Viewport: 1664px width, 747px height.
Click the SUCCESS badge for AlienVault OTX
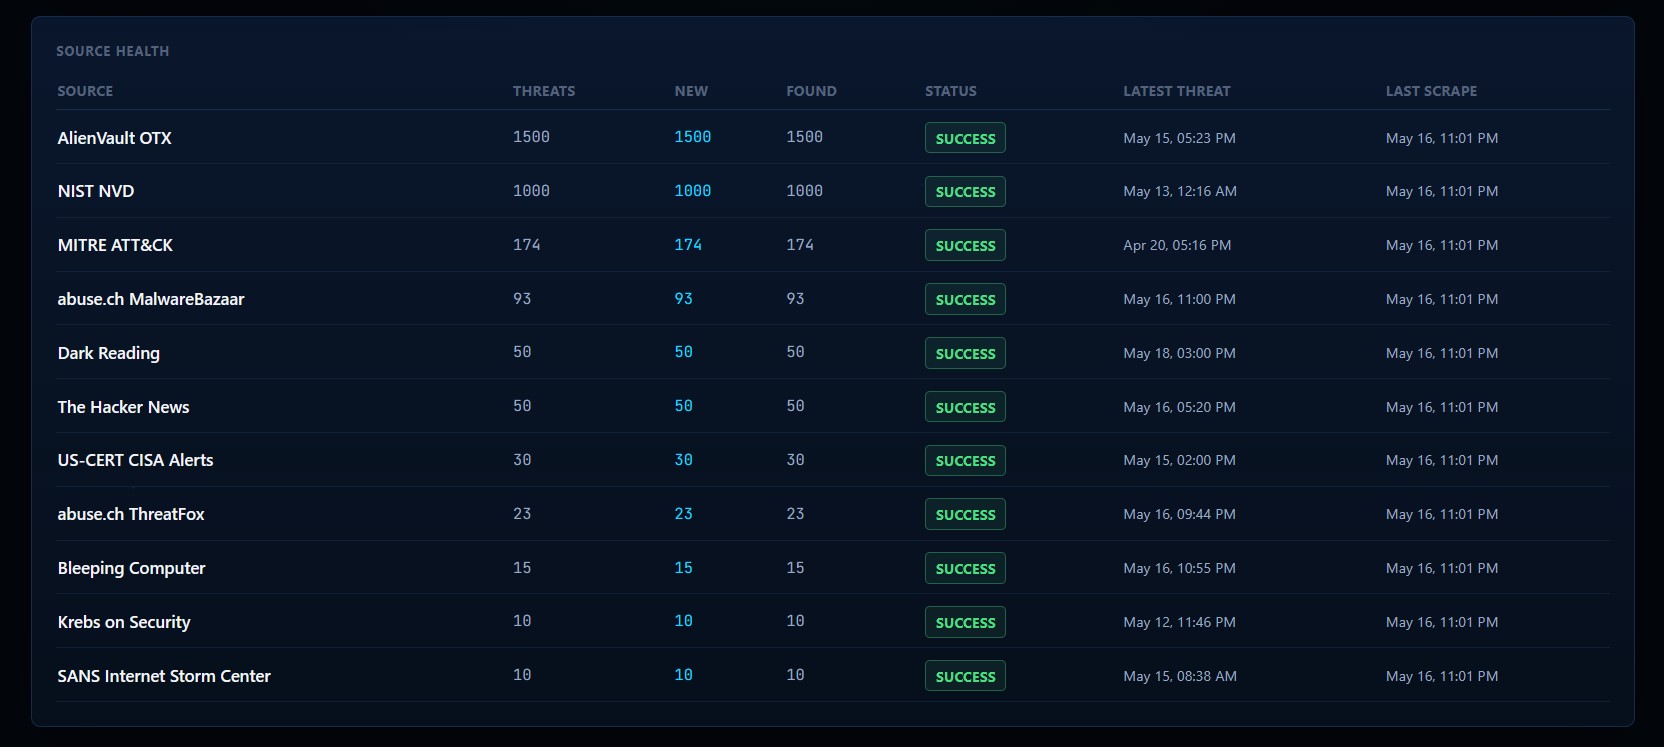[965, 138]
